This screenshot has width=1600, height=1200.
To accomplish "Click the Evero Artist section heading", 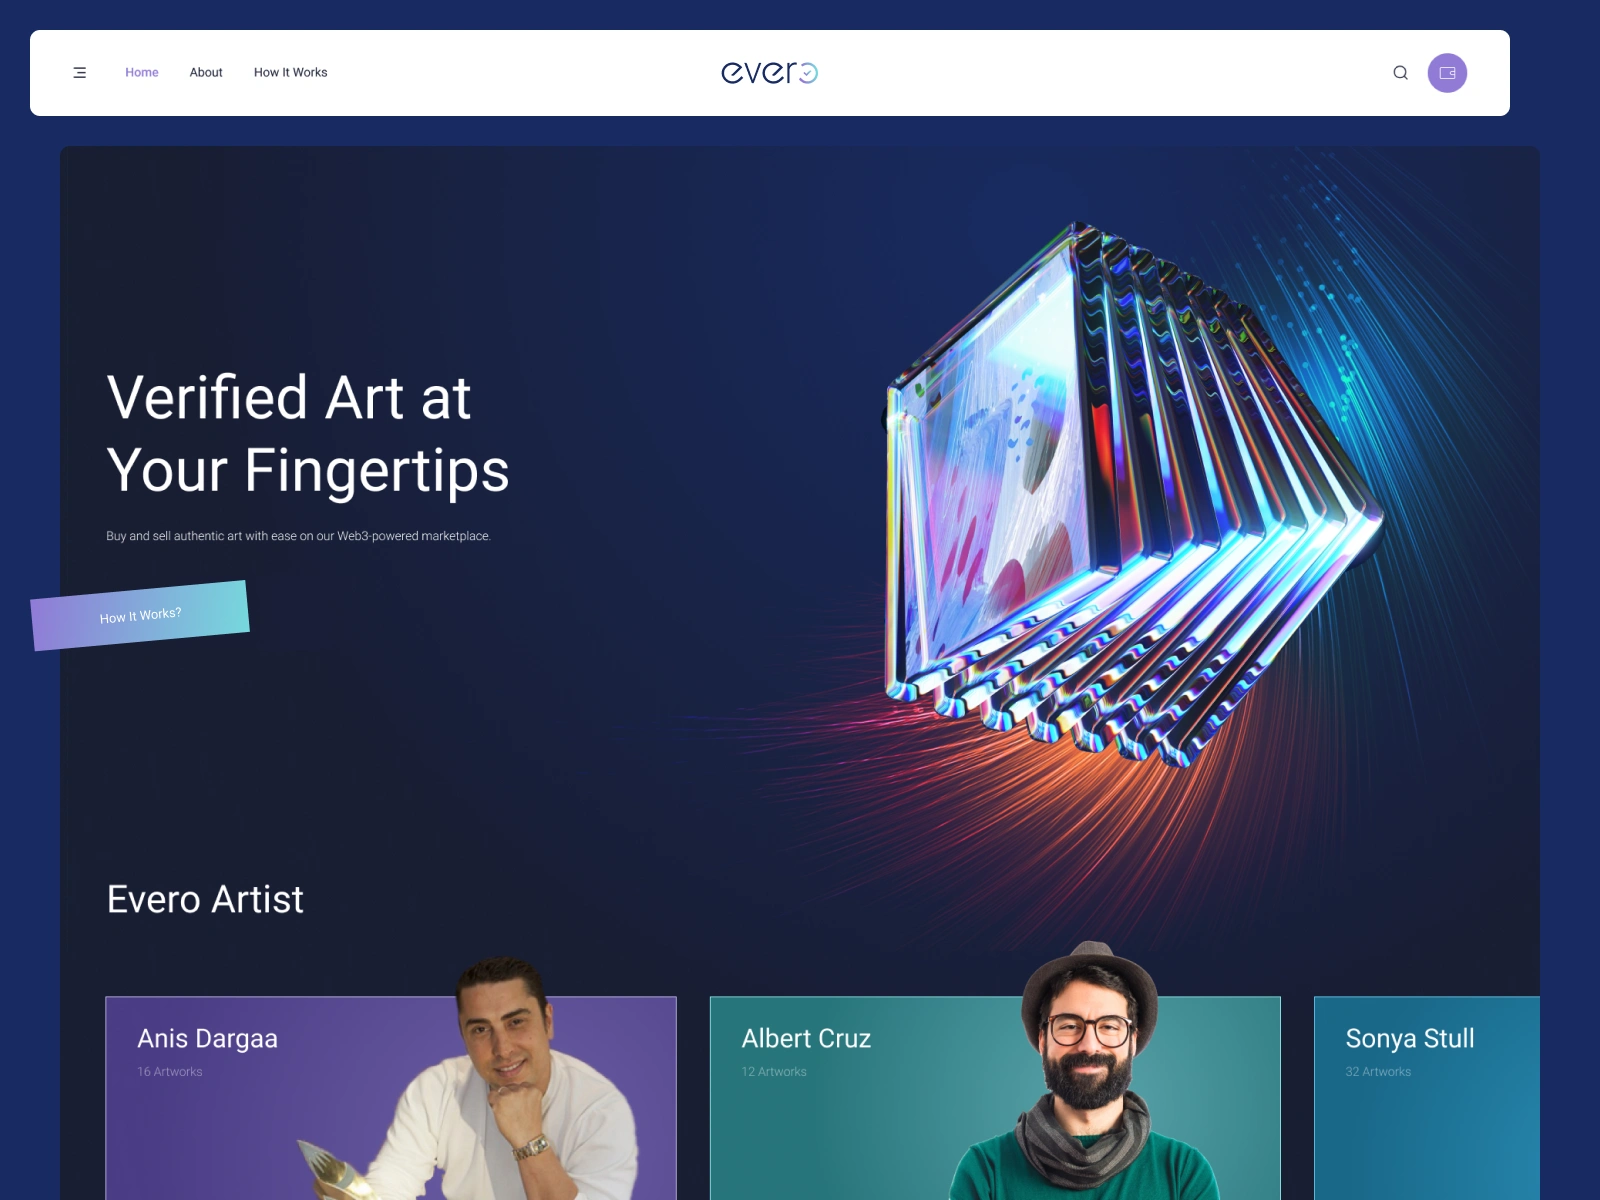I will [205, 900].
